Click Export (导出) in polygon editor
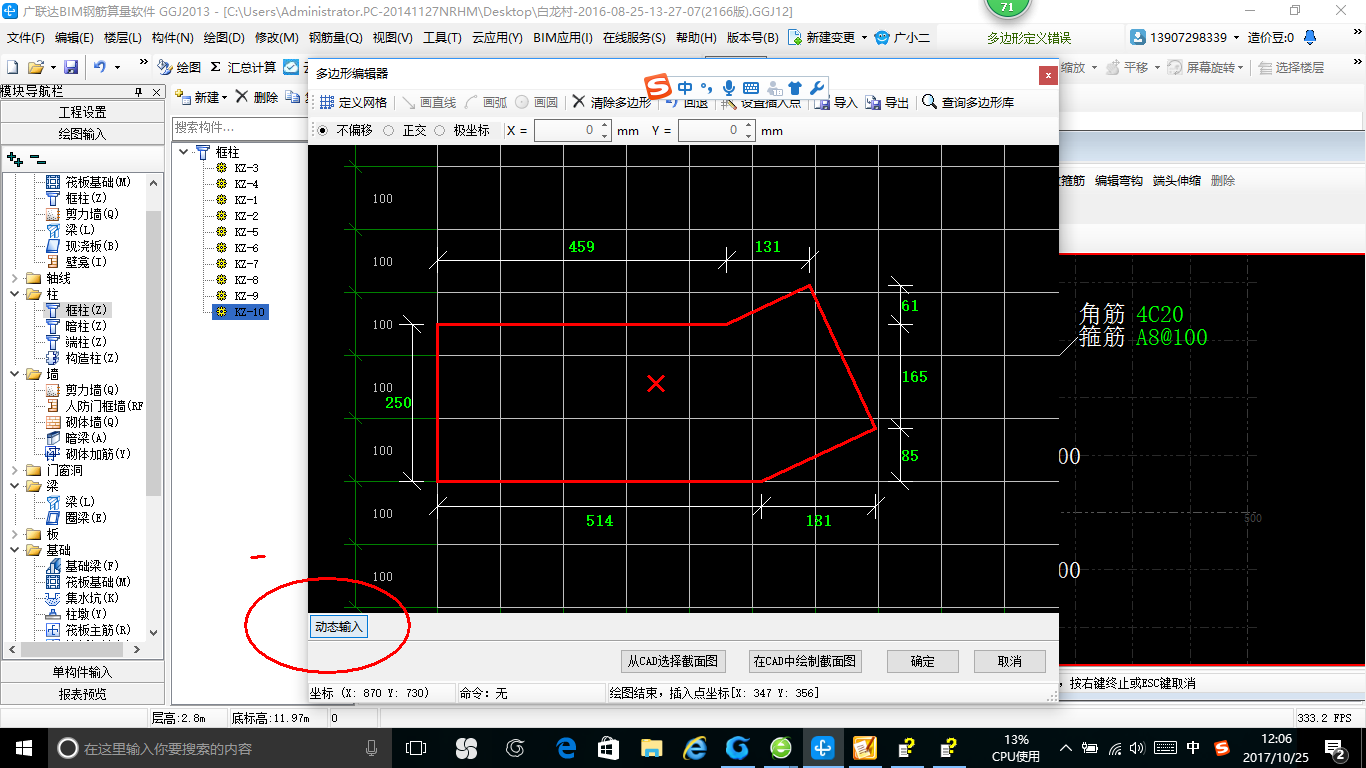The height and width of the screenshot is (768, 1366). (x=887, y=102)
